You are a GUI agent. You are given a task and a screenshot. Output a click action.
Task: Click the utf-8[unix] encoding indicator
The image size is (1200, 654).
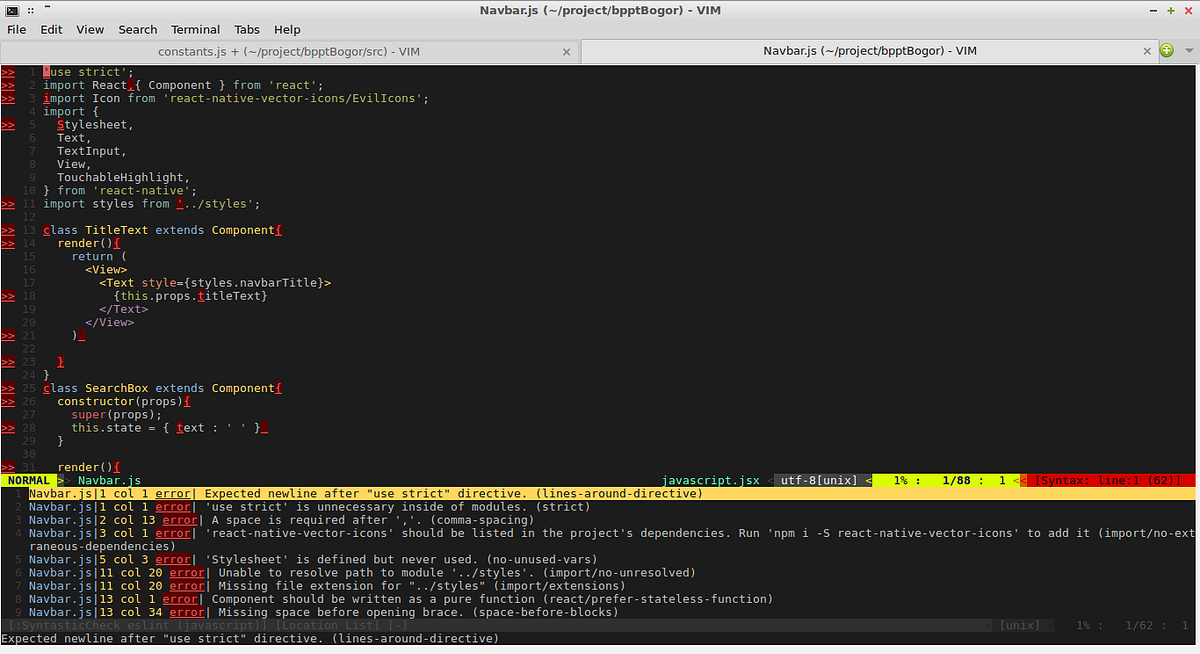coord(820,480)
